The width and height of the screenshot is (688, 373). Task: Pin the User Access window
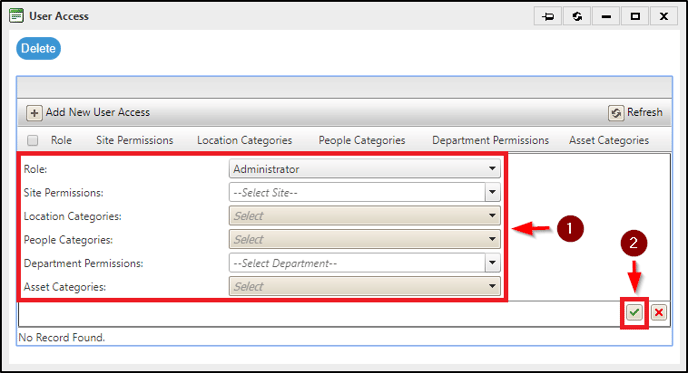click(x=548, y=17)
